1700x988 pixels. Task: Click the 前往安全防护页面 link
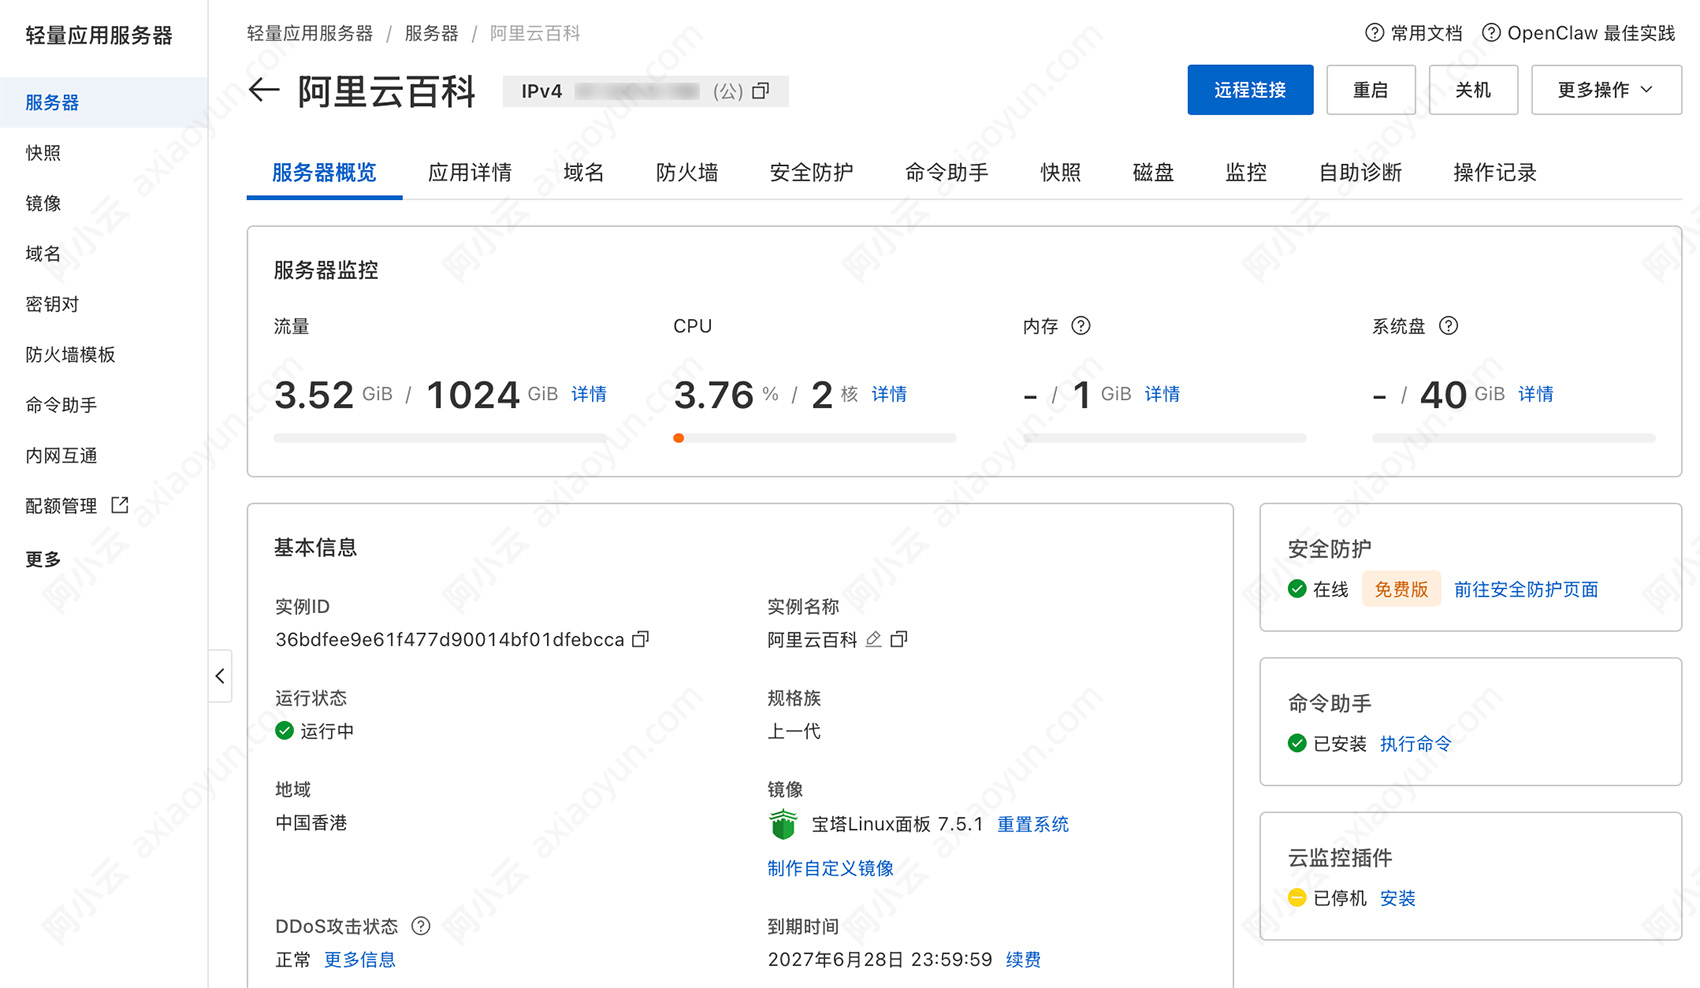(1526, 589)
